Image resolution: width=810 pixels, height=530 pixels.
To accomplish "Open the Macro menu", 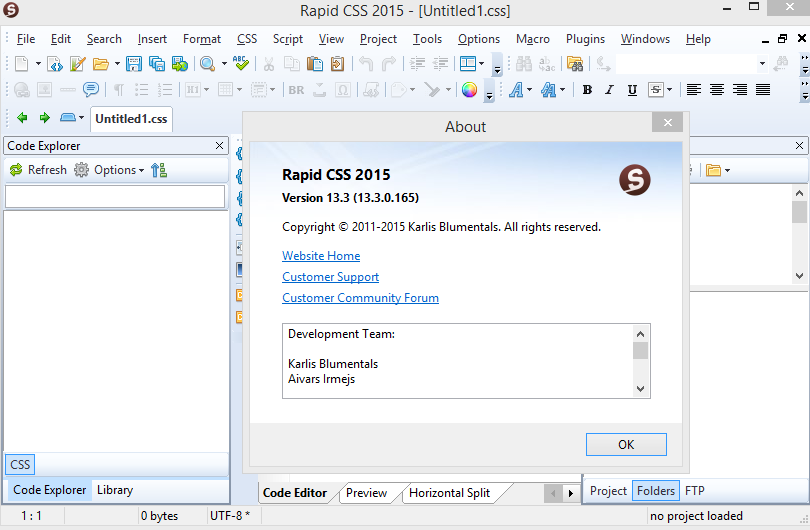I will [x=533, y=39].
